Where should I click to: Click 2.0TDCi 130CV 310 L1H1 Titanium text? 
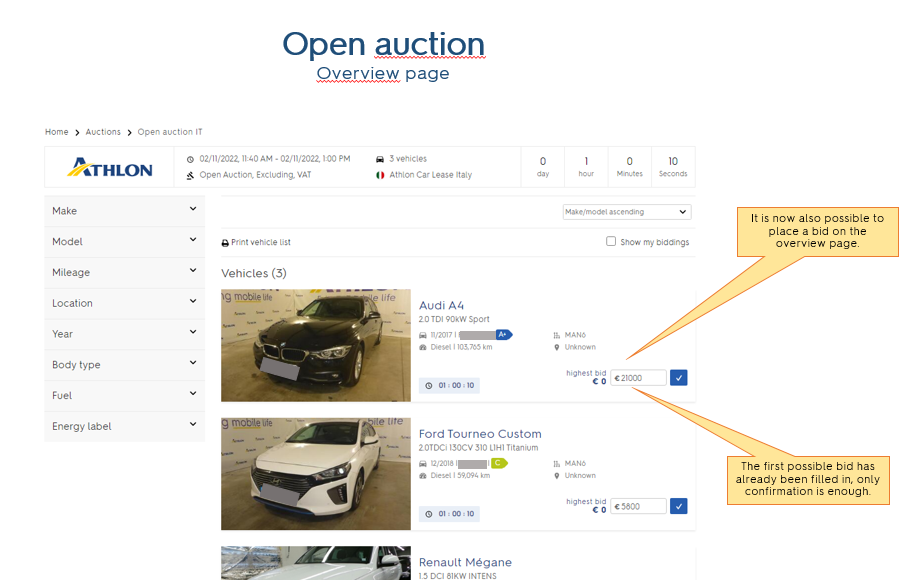click(x=478, y=448)
